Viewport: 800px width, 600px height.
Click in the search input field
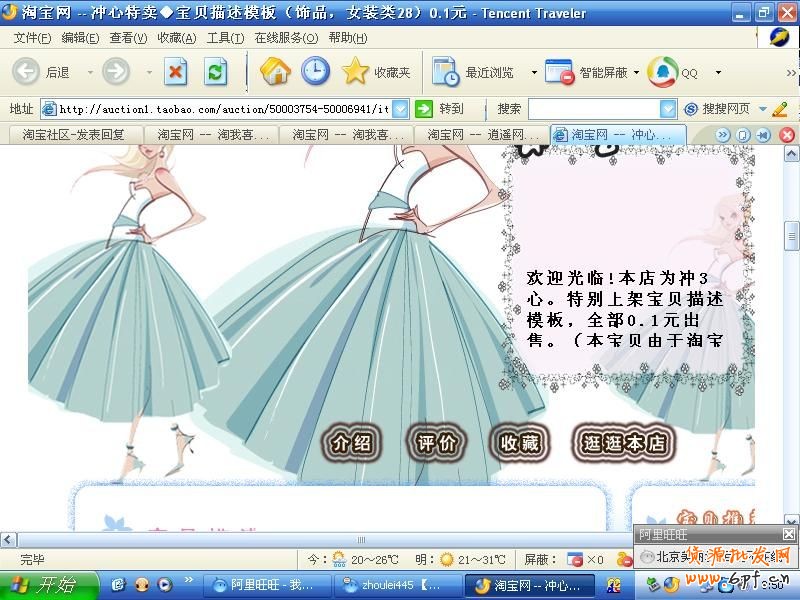point(593,109)
